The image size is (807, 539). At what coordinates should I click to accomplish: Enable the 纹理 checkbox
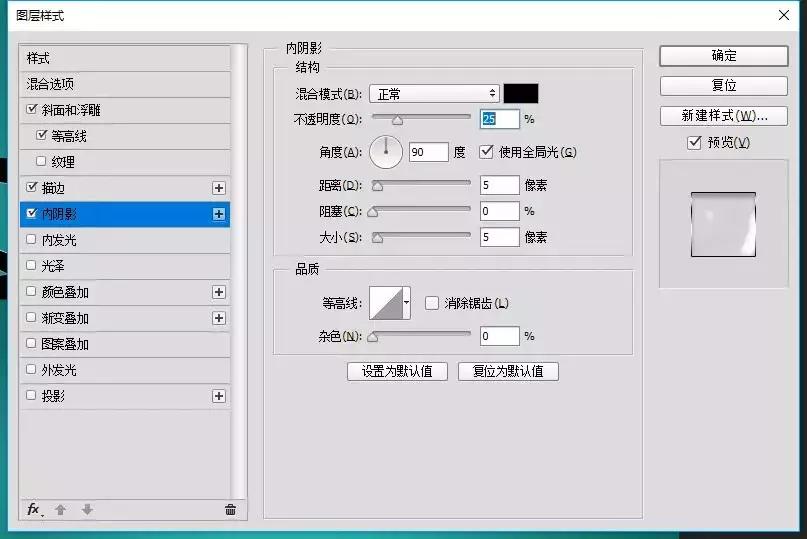[x=41, y=161]
